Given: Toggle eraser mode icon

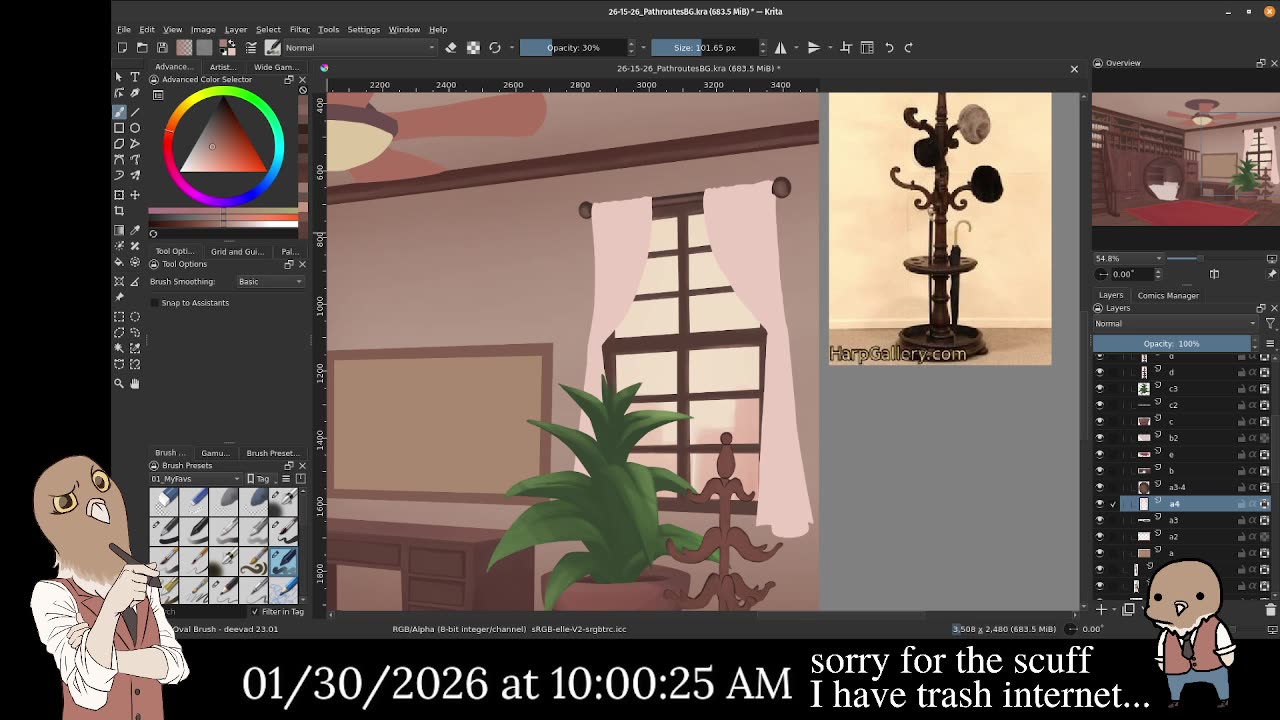Looking at the screenshot, I should pos(451,47).
